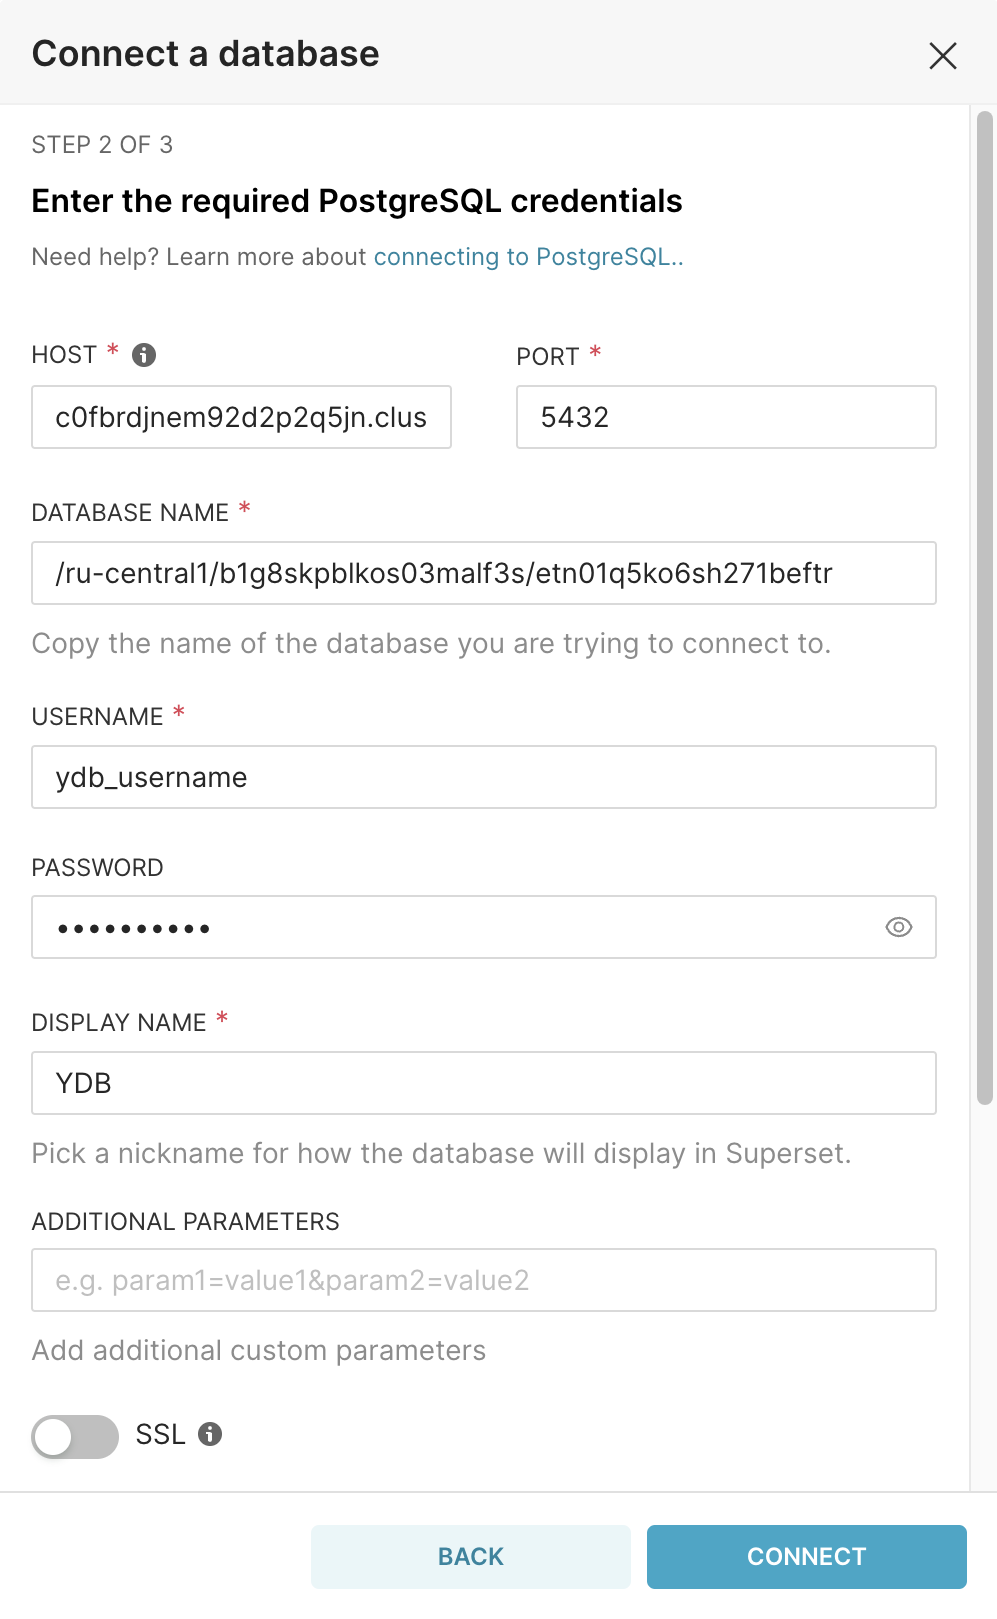Click the SSL label text
The width and height of the screenshot is (997, 1619).
pos(160,1434)
